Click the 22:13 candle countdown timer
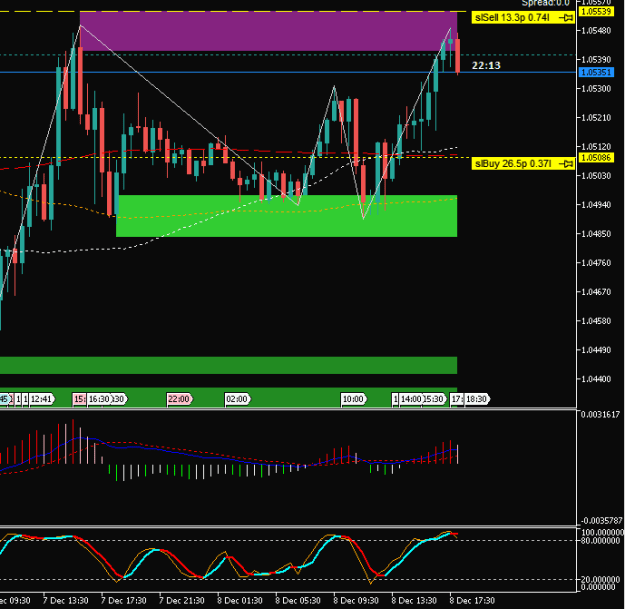The width and height of the screenshot is (625, 609). point(486,65)
